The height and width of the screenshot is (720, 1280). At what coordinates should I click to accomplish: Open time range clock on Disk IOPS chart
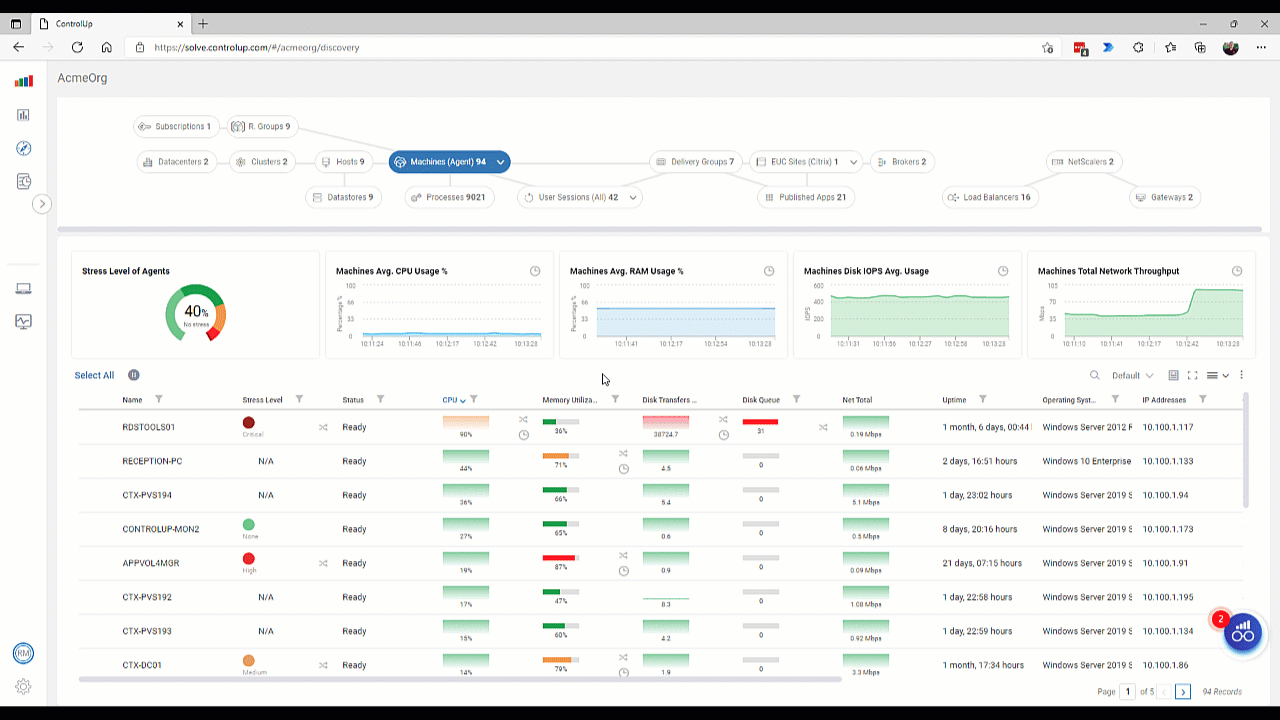(x=1003, y=271)
